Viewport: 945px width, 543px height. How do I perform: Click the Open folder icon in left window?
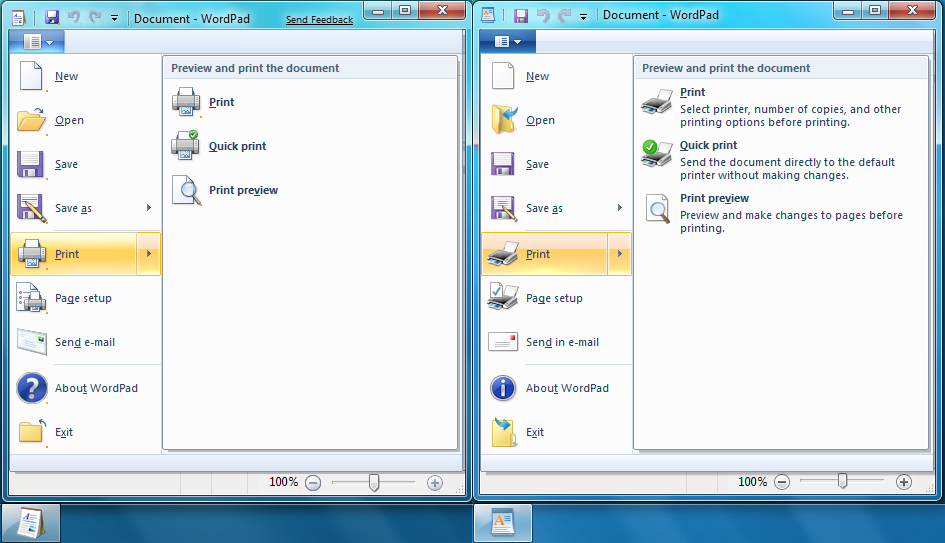tap(31, 120)
